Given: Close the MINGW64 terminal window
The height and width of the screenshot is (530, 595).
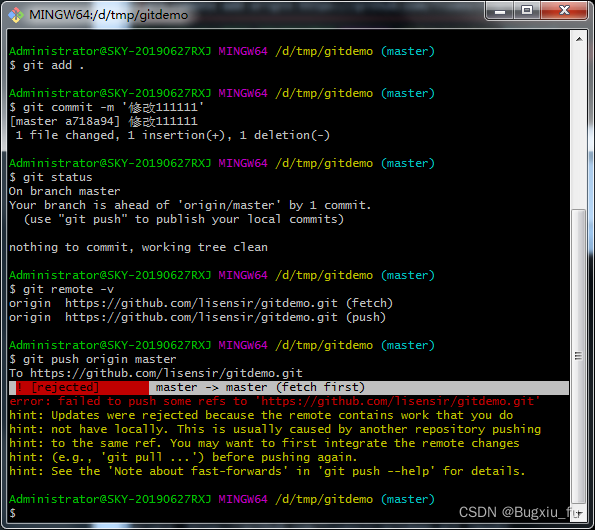Looking at the screenshot, I should (564, 11).
